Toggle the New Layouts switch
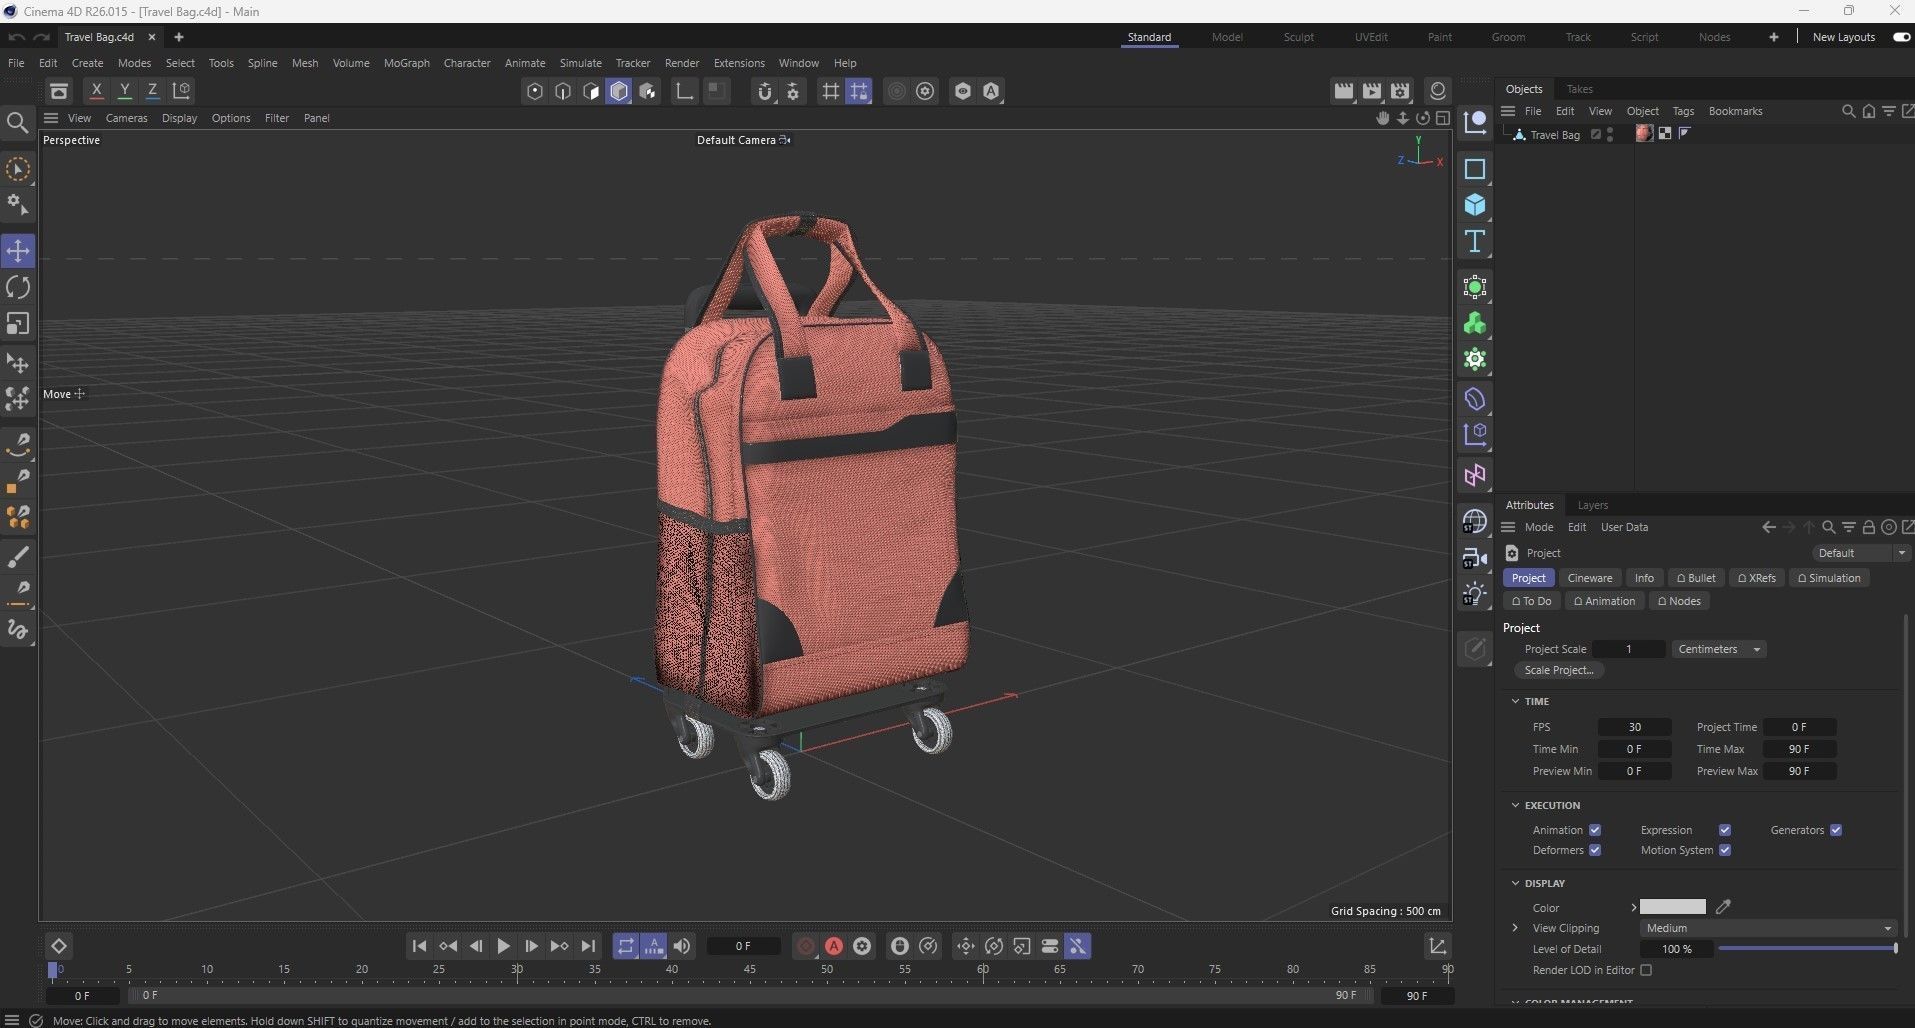 click(1901, 37)
